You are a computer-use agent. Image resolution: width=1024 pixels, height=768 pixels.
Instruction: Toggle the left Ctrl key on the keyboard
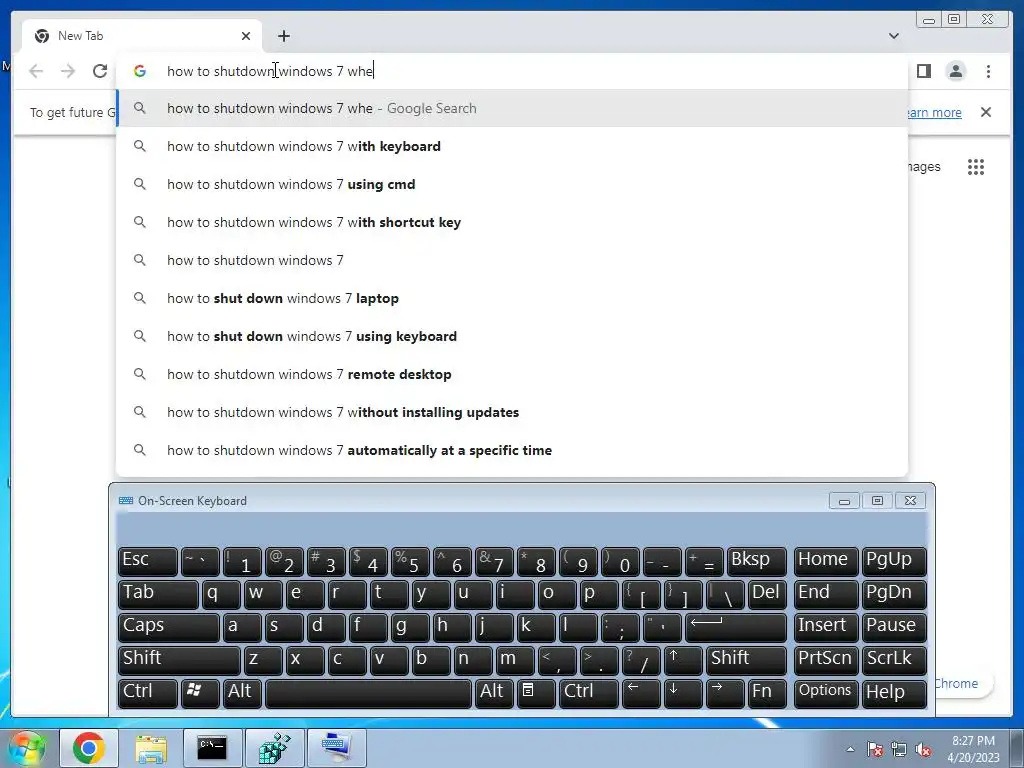(x=148, y=693)
